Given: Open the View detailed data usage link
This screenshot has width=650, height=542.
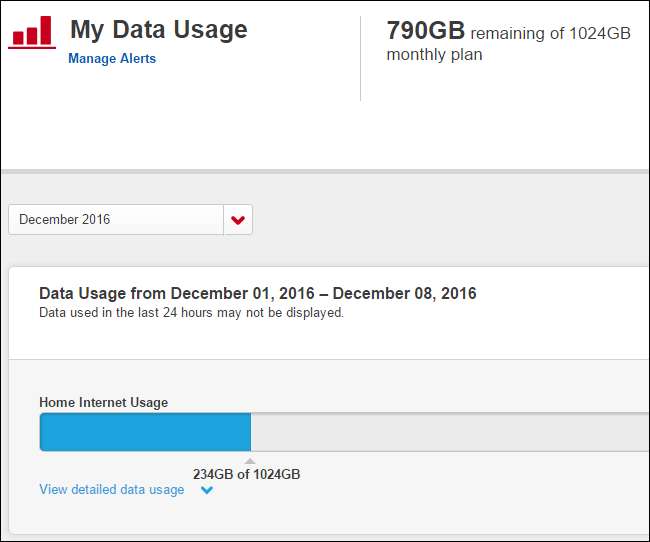Looking at the screenshot, I should pyautogui.click(x=111, y=490).
